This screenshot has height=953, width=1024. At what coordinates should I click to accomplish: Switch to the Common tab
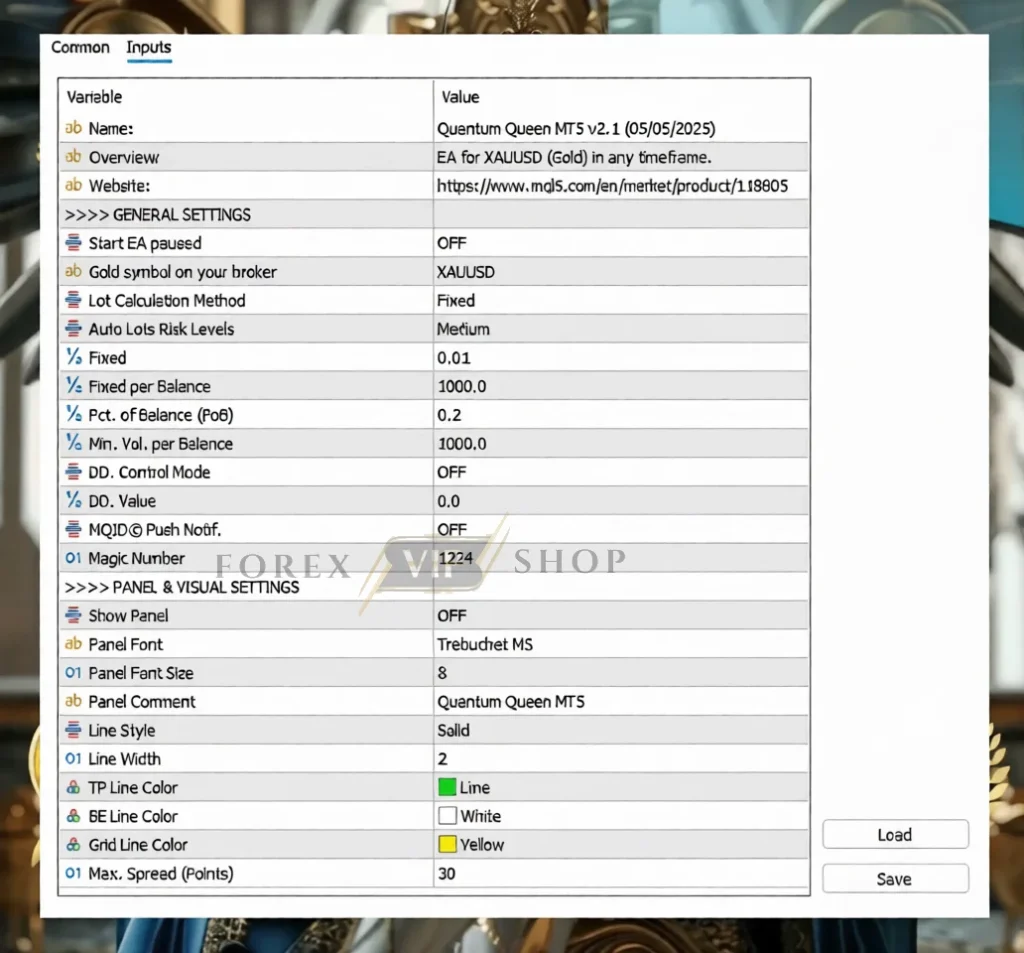(80, 47)
